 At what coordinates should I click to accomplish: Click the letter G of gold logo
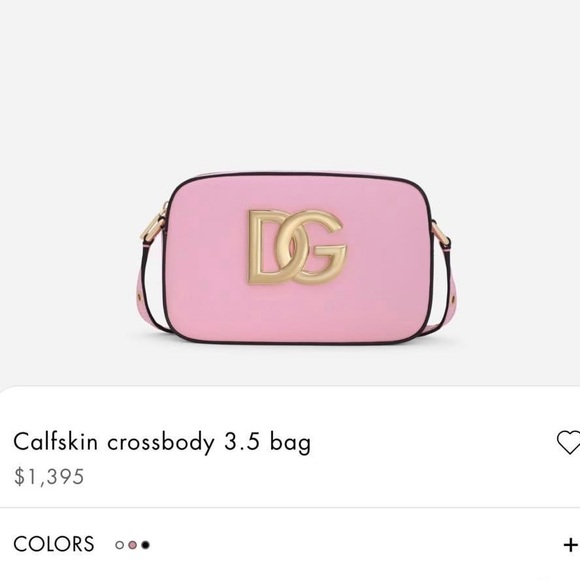click(318, 246)
